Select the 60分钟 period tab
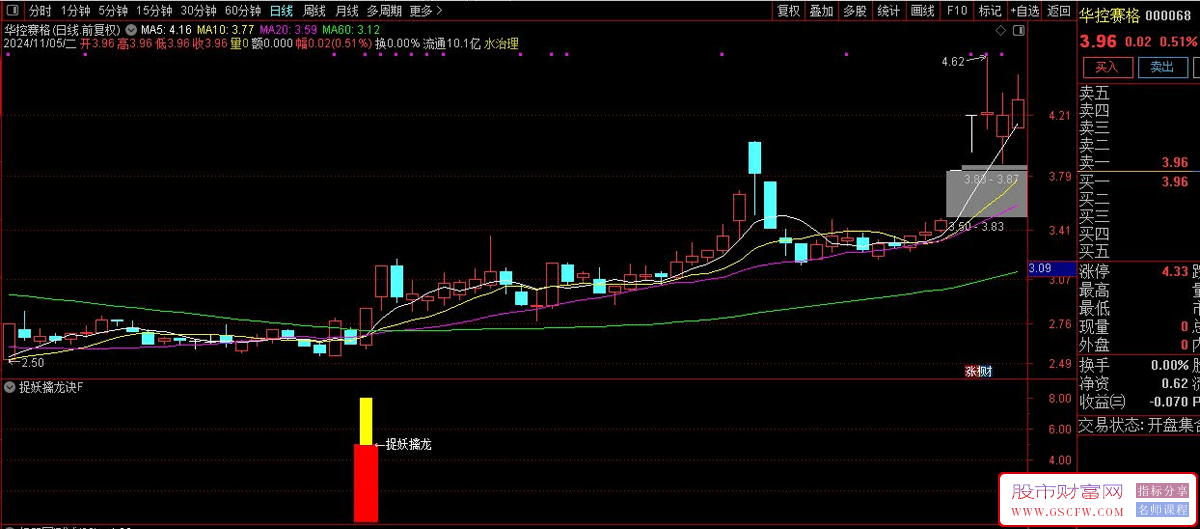Viewport: 1200px width, 529px height. click(x=243, y=11)
